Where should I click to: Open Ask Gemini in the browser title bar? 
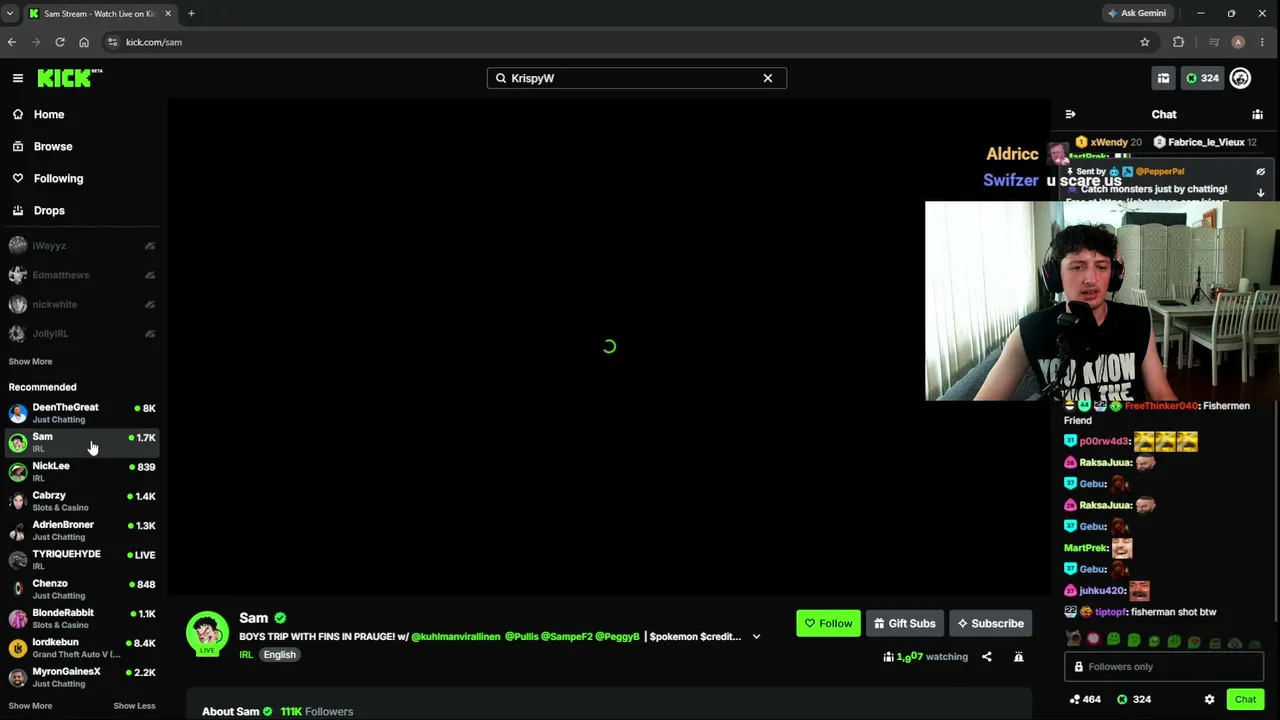[1136, 13]
